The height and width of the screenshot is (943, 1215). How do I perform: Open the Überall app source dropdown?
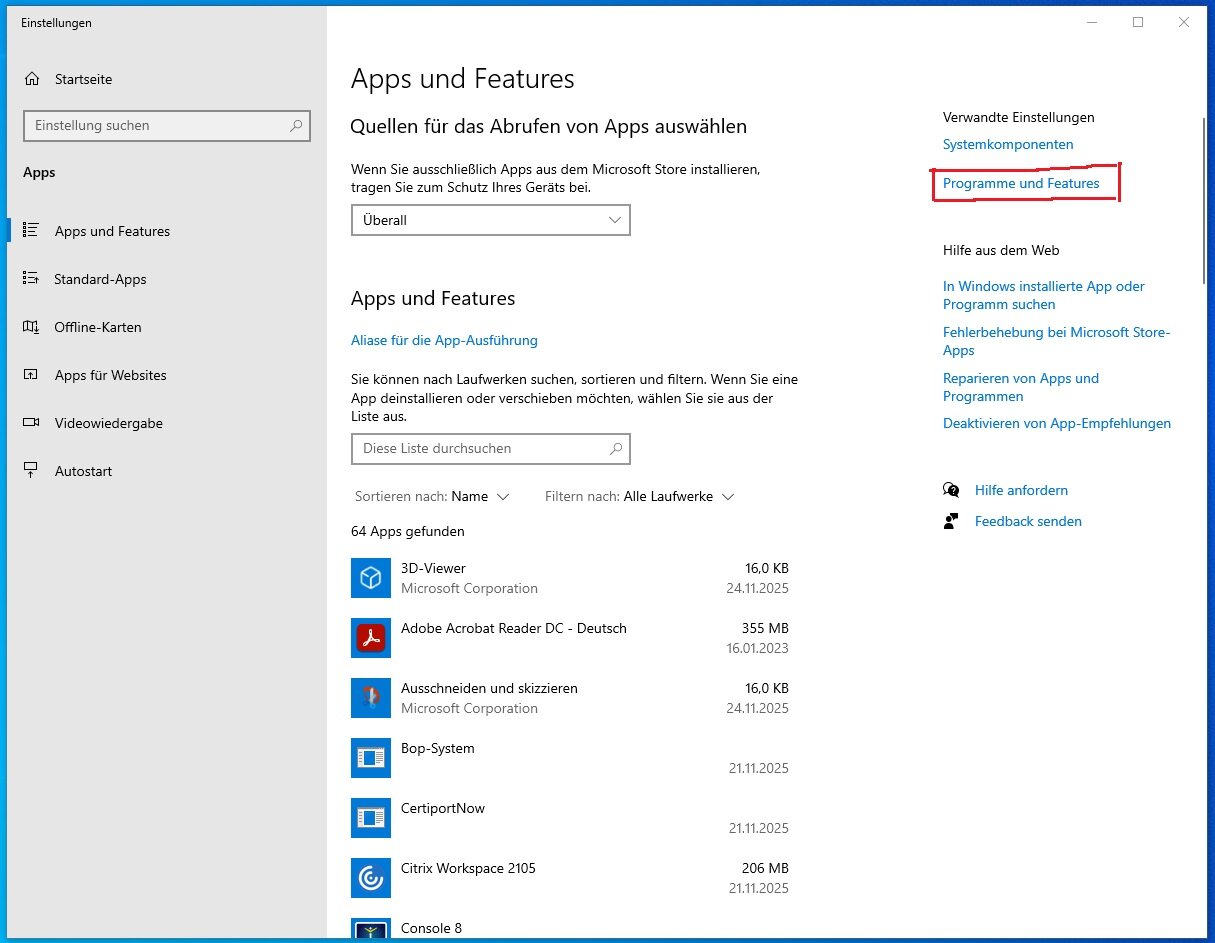point(490,220)
